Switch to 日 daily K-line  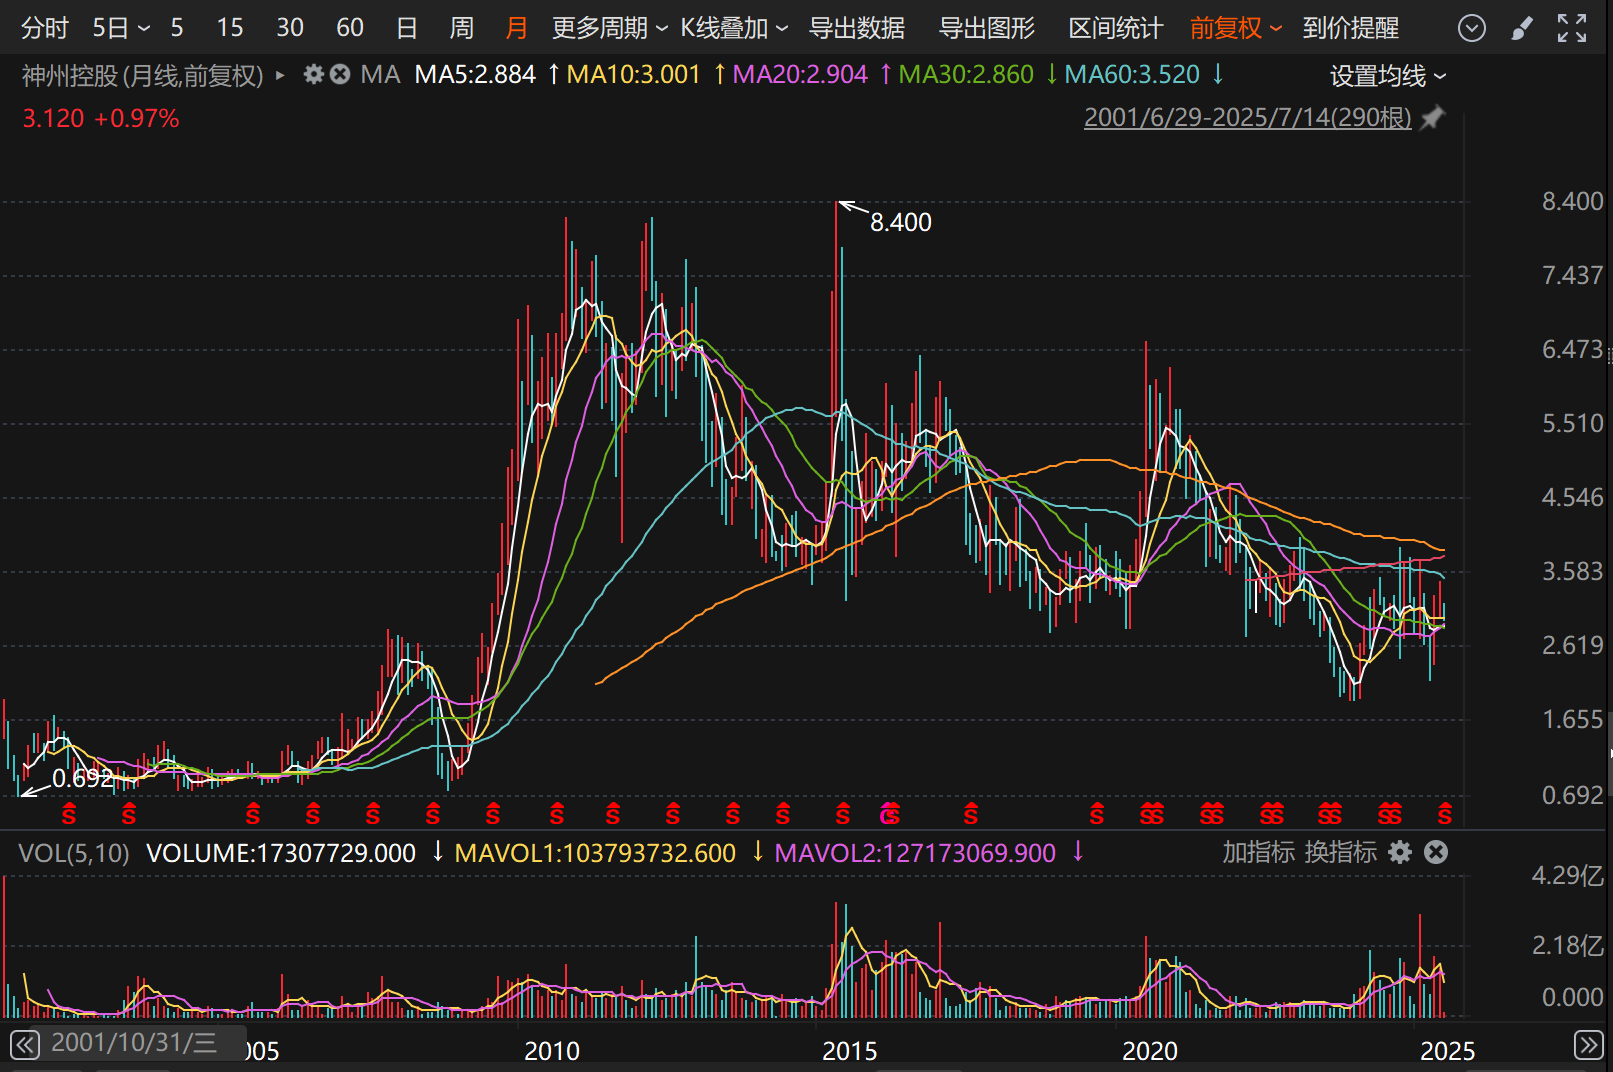pyautogui.click(x=407, y=28)
